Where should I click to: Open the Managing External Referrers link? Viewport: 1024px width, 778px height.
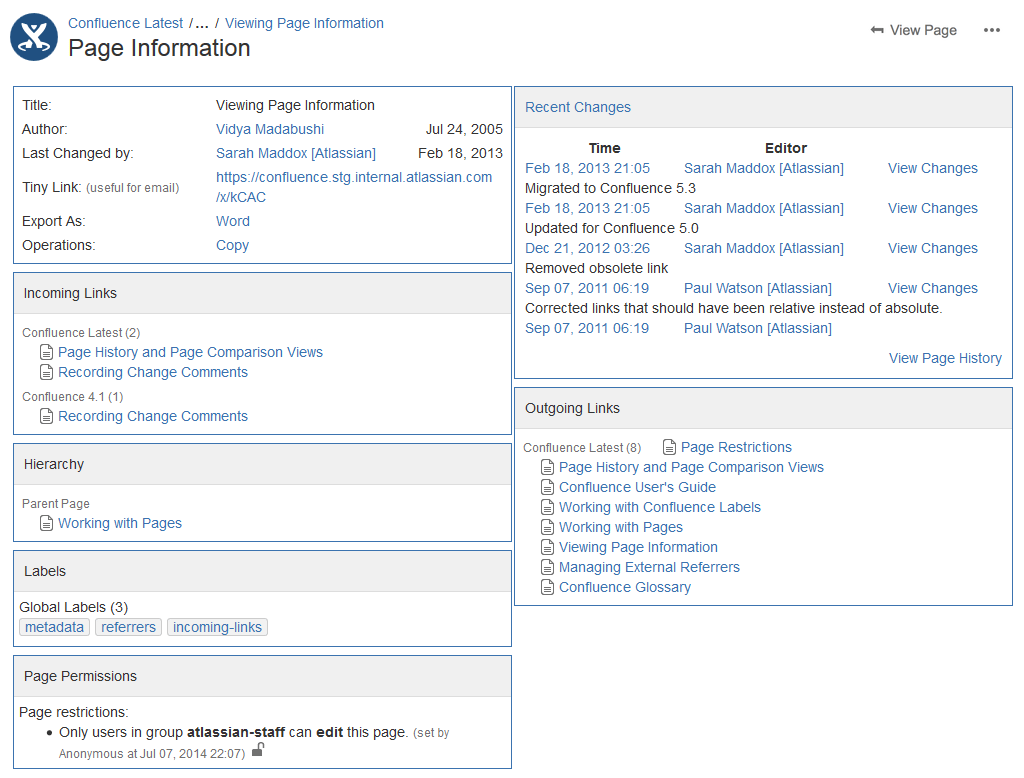649,568
